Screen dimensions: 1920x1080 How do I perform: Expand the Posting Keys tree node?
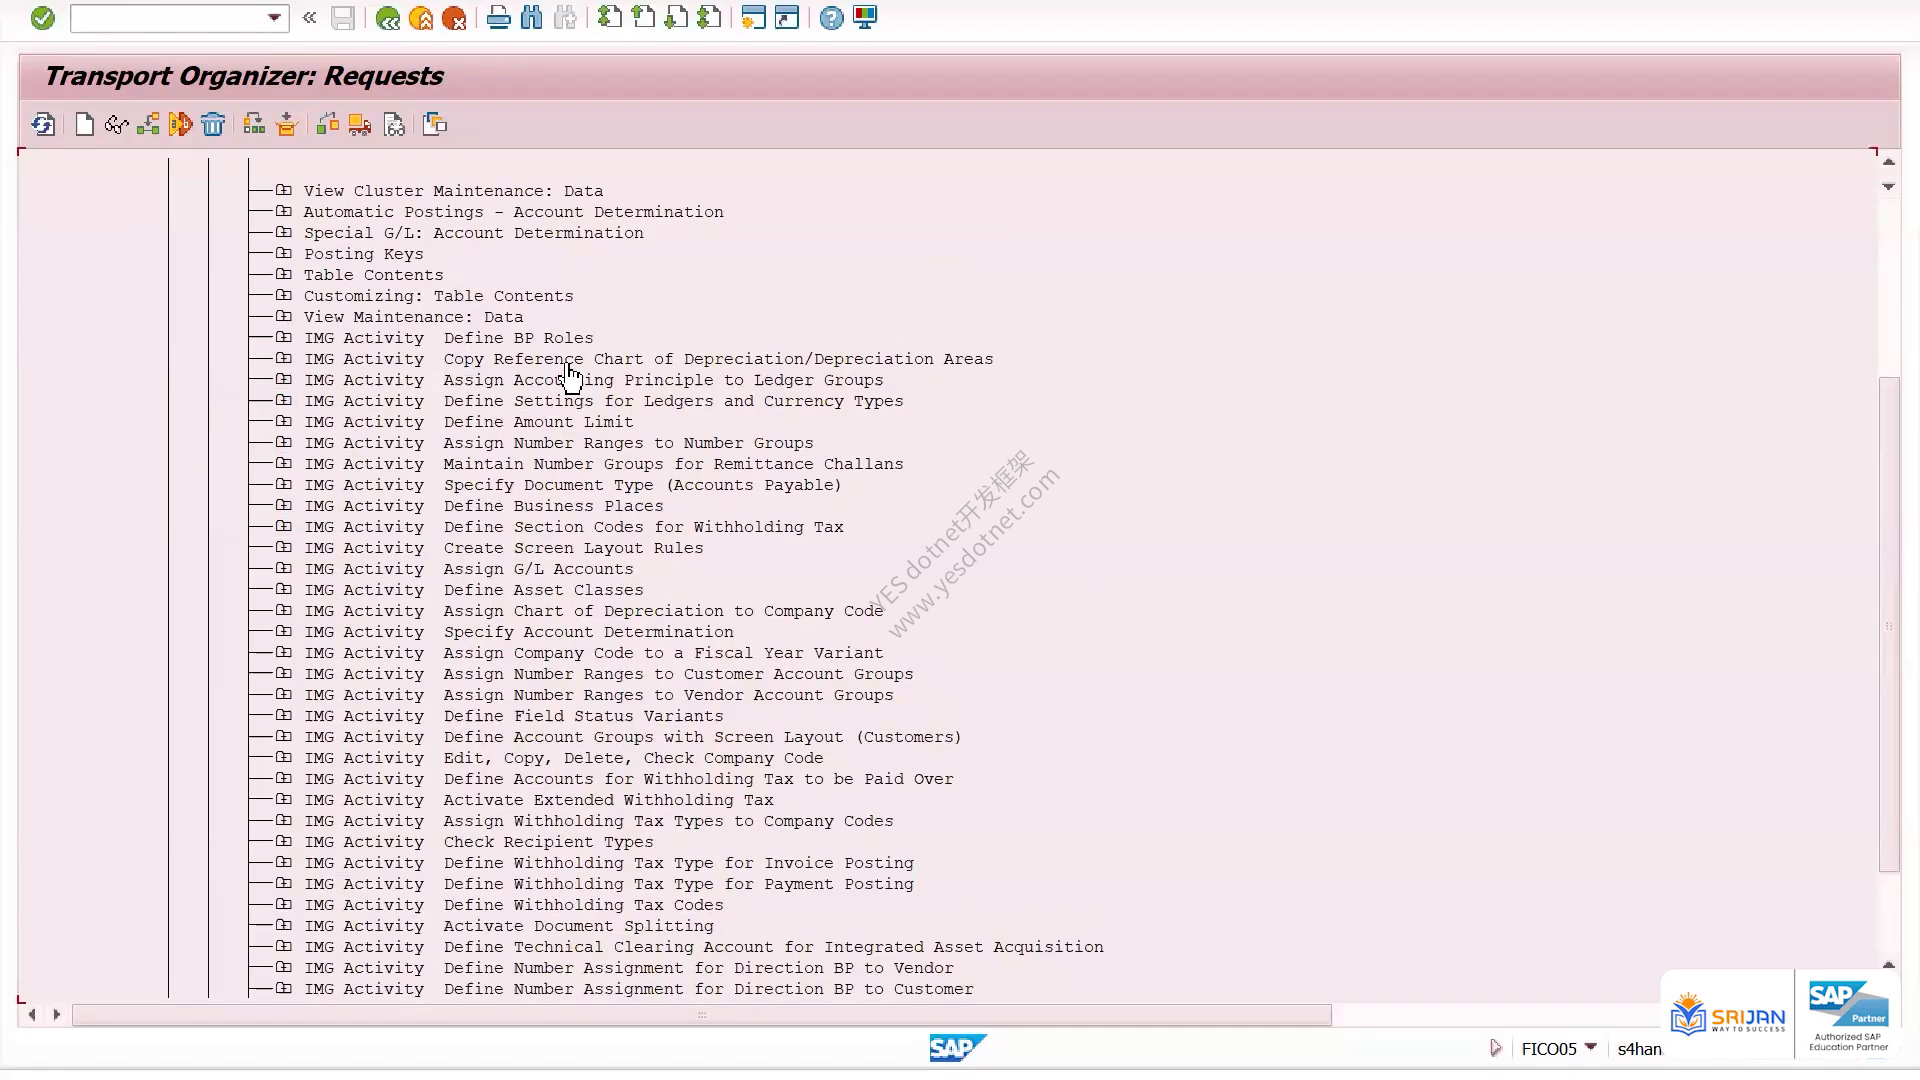click(x=284, y=253)
